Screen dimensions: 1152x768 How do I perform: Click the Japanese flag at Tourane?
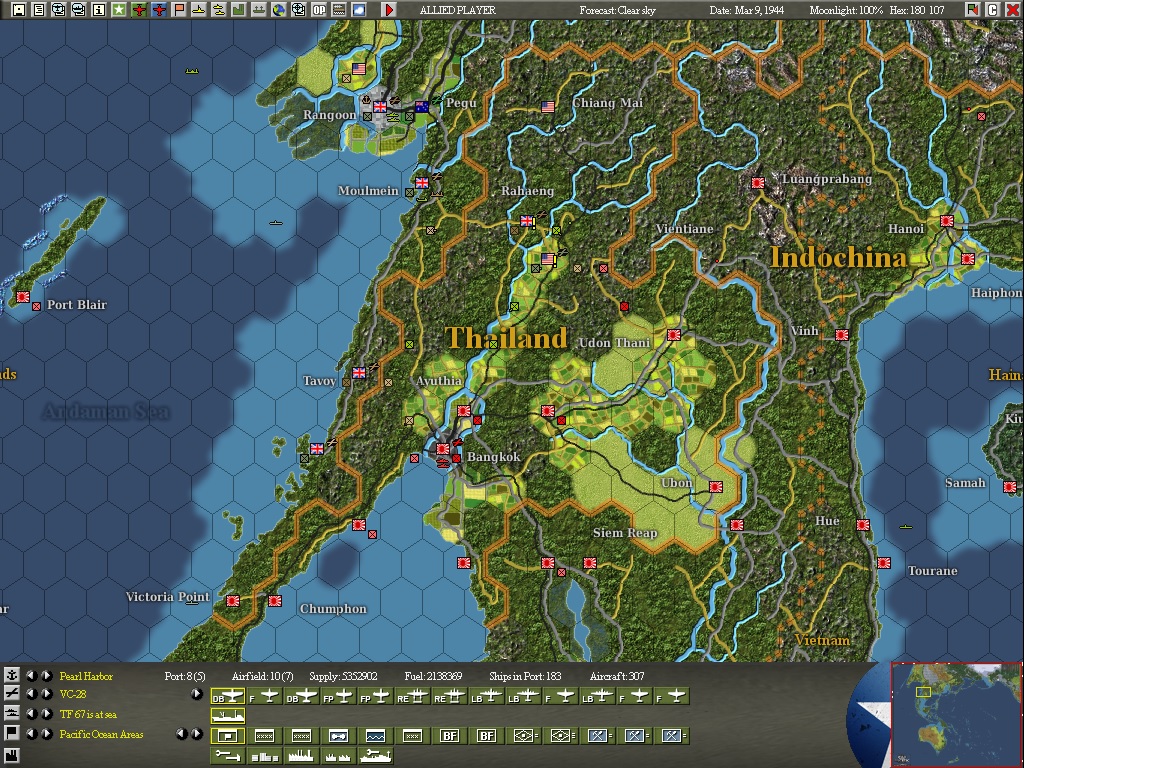(884, 563)
